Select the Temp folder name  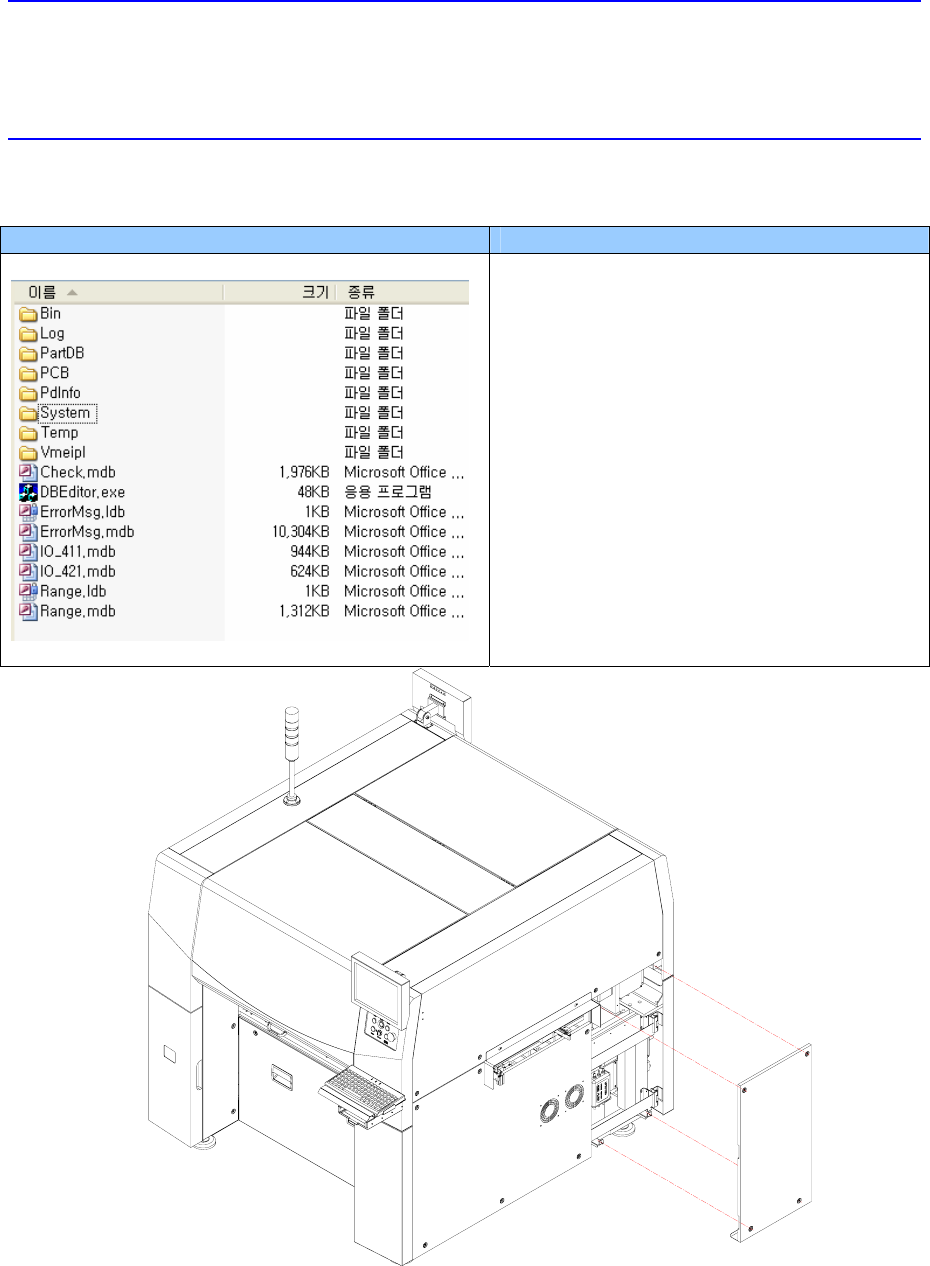click(x=59, y=433)
